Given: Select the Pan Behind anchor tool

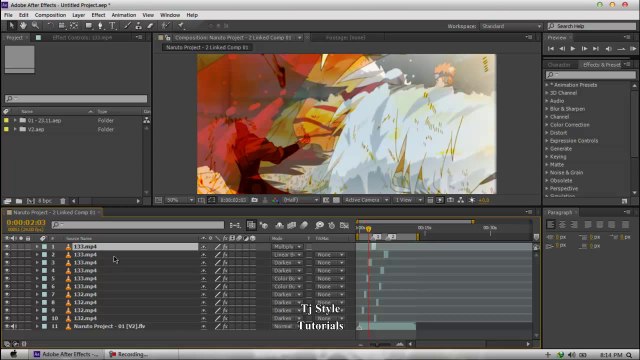Looking at the screenshot, I should 74,26.
